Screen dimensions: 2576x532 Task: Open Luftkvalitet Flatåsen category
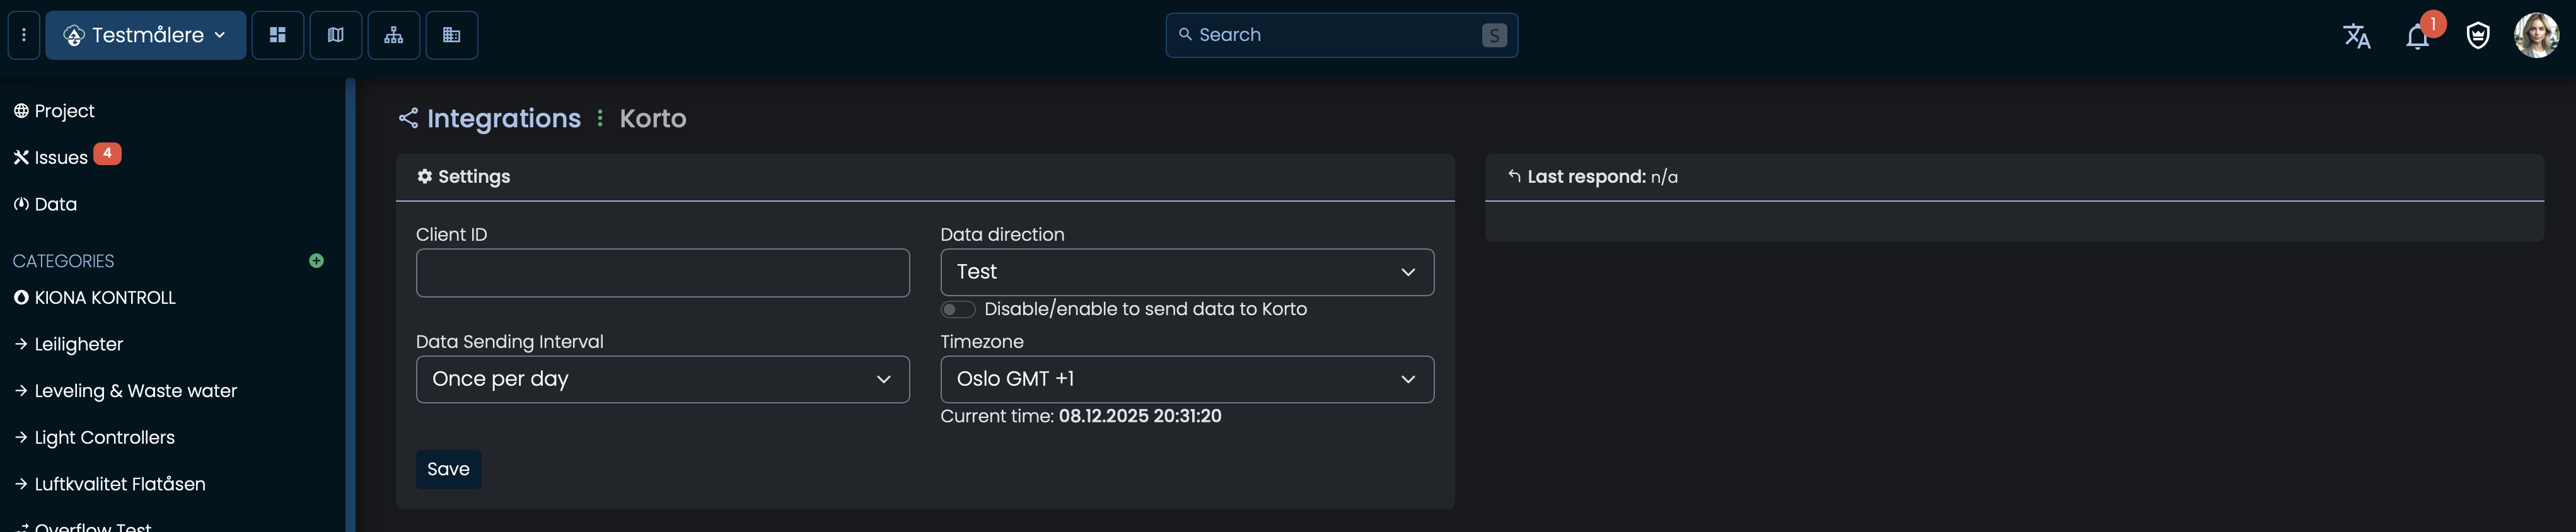point(110,484)
